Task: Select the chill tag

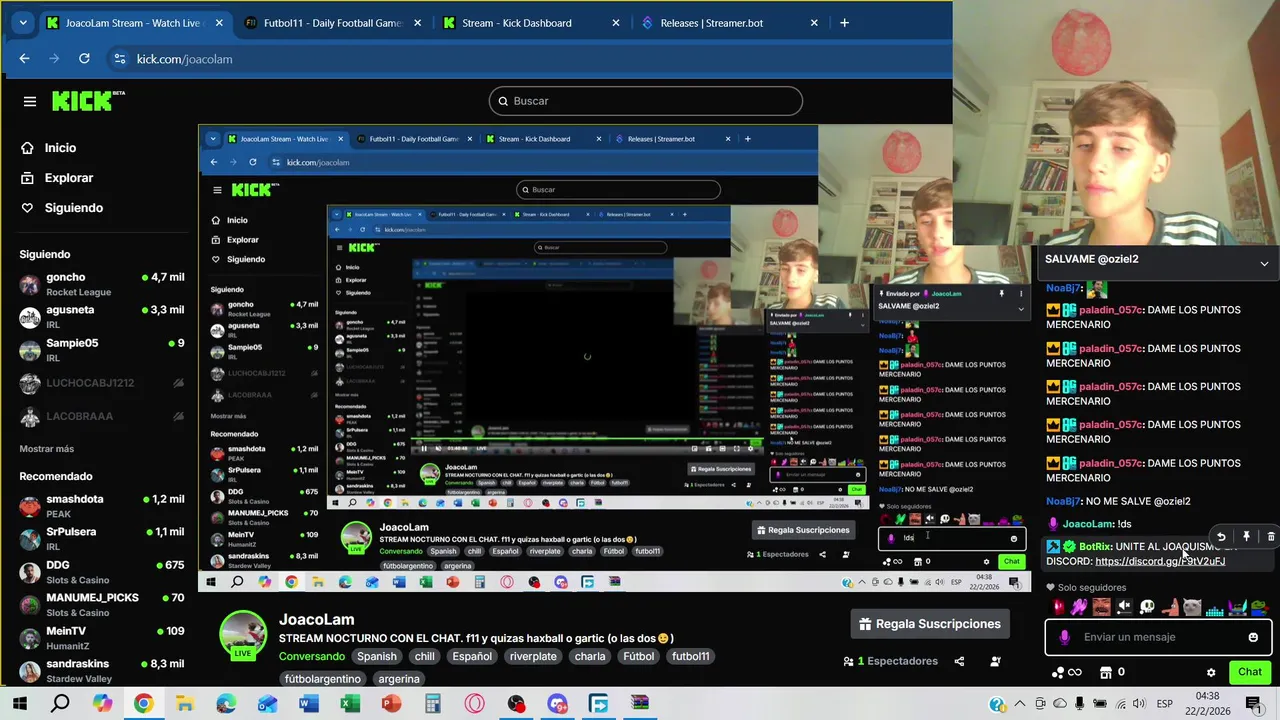Action: 425,657
